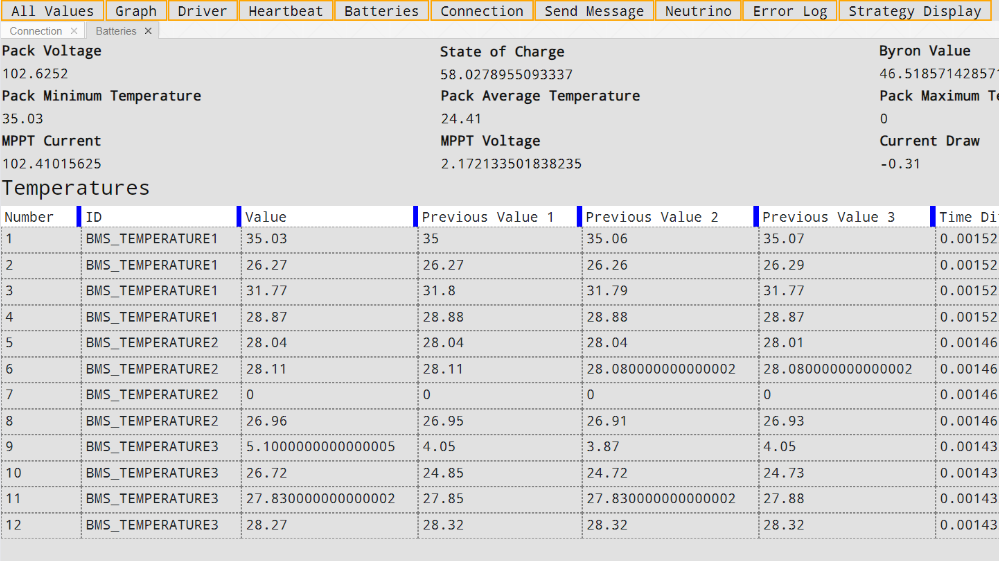The image size is (999, 561).
Task: Select row 5 BMS_TEMPERATURE2 ID cell
Action: tap(161, 343)
